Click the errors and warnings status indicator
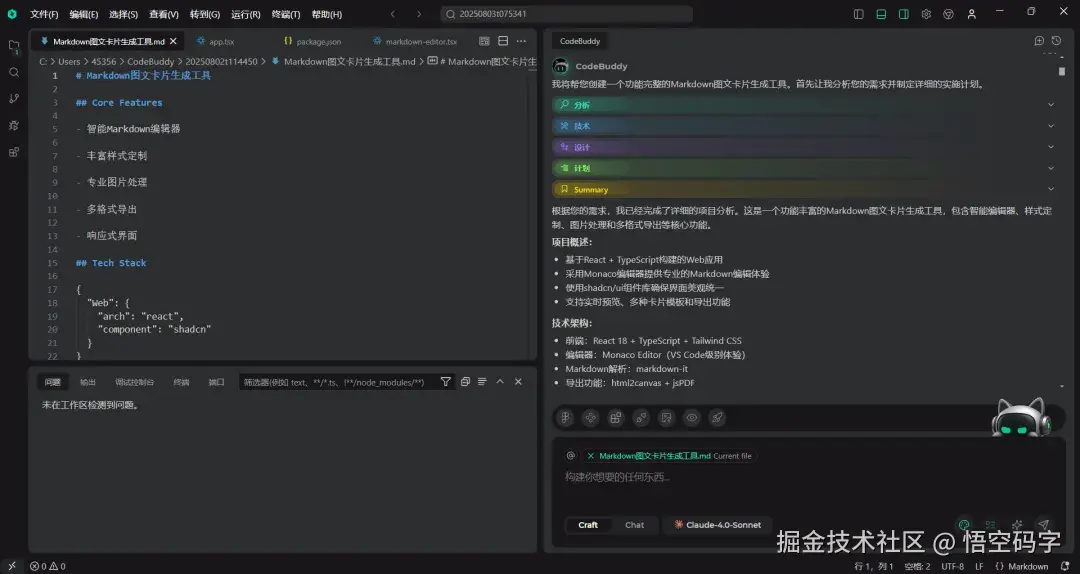Viewport: 1080px width, 574px height. (x=48, y=566)
